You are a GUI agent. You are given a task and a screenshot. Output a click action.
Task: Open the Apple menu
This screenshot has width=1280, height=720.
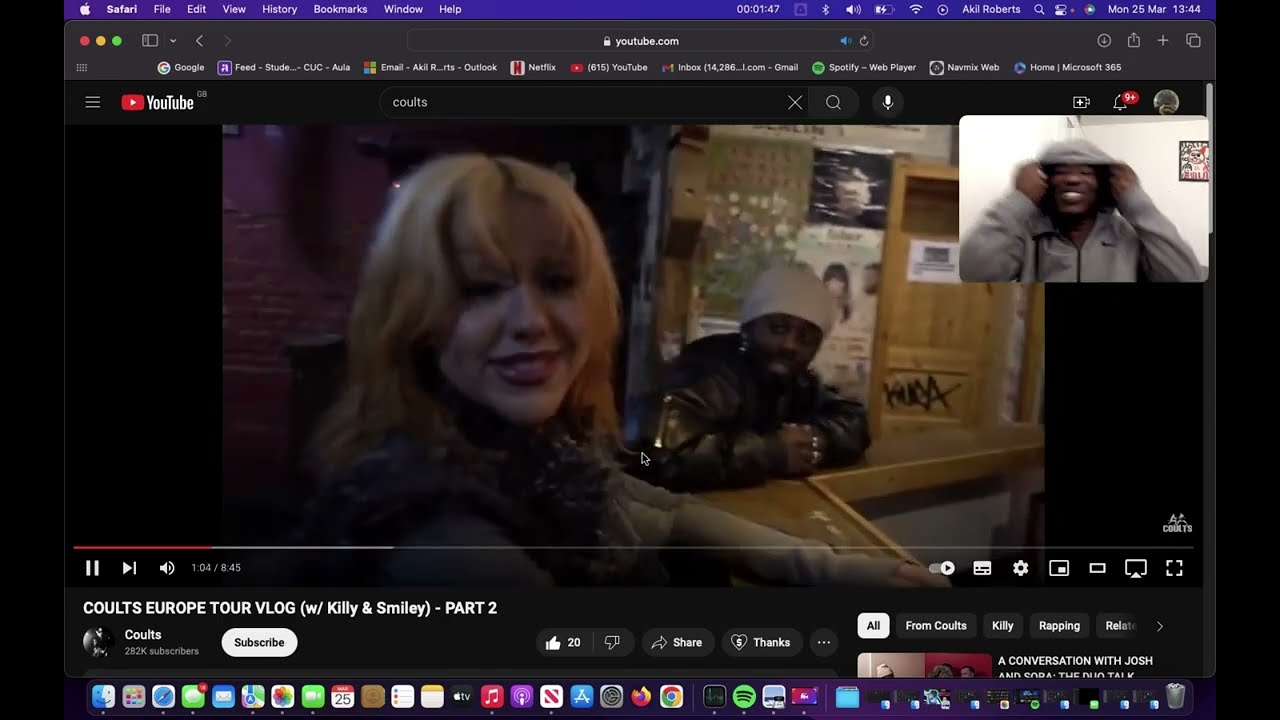click(84, 9)
